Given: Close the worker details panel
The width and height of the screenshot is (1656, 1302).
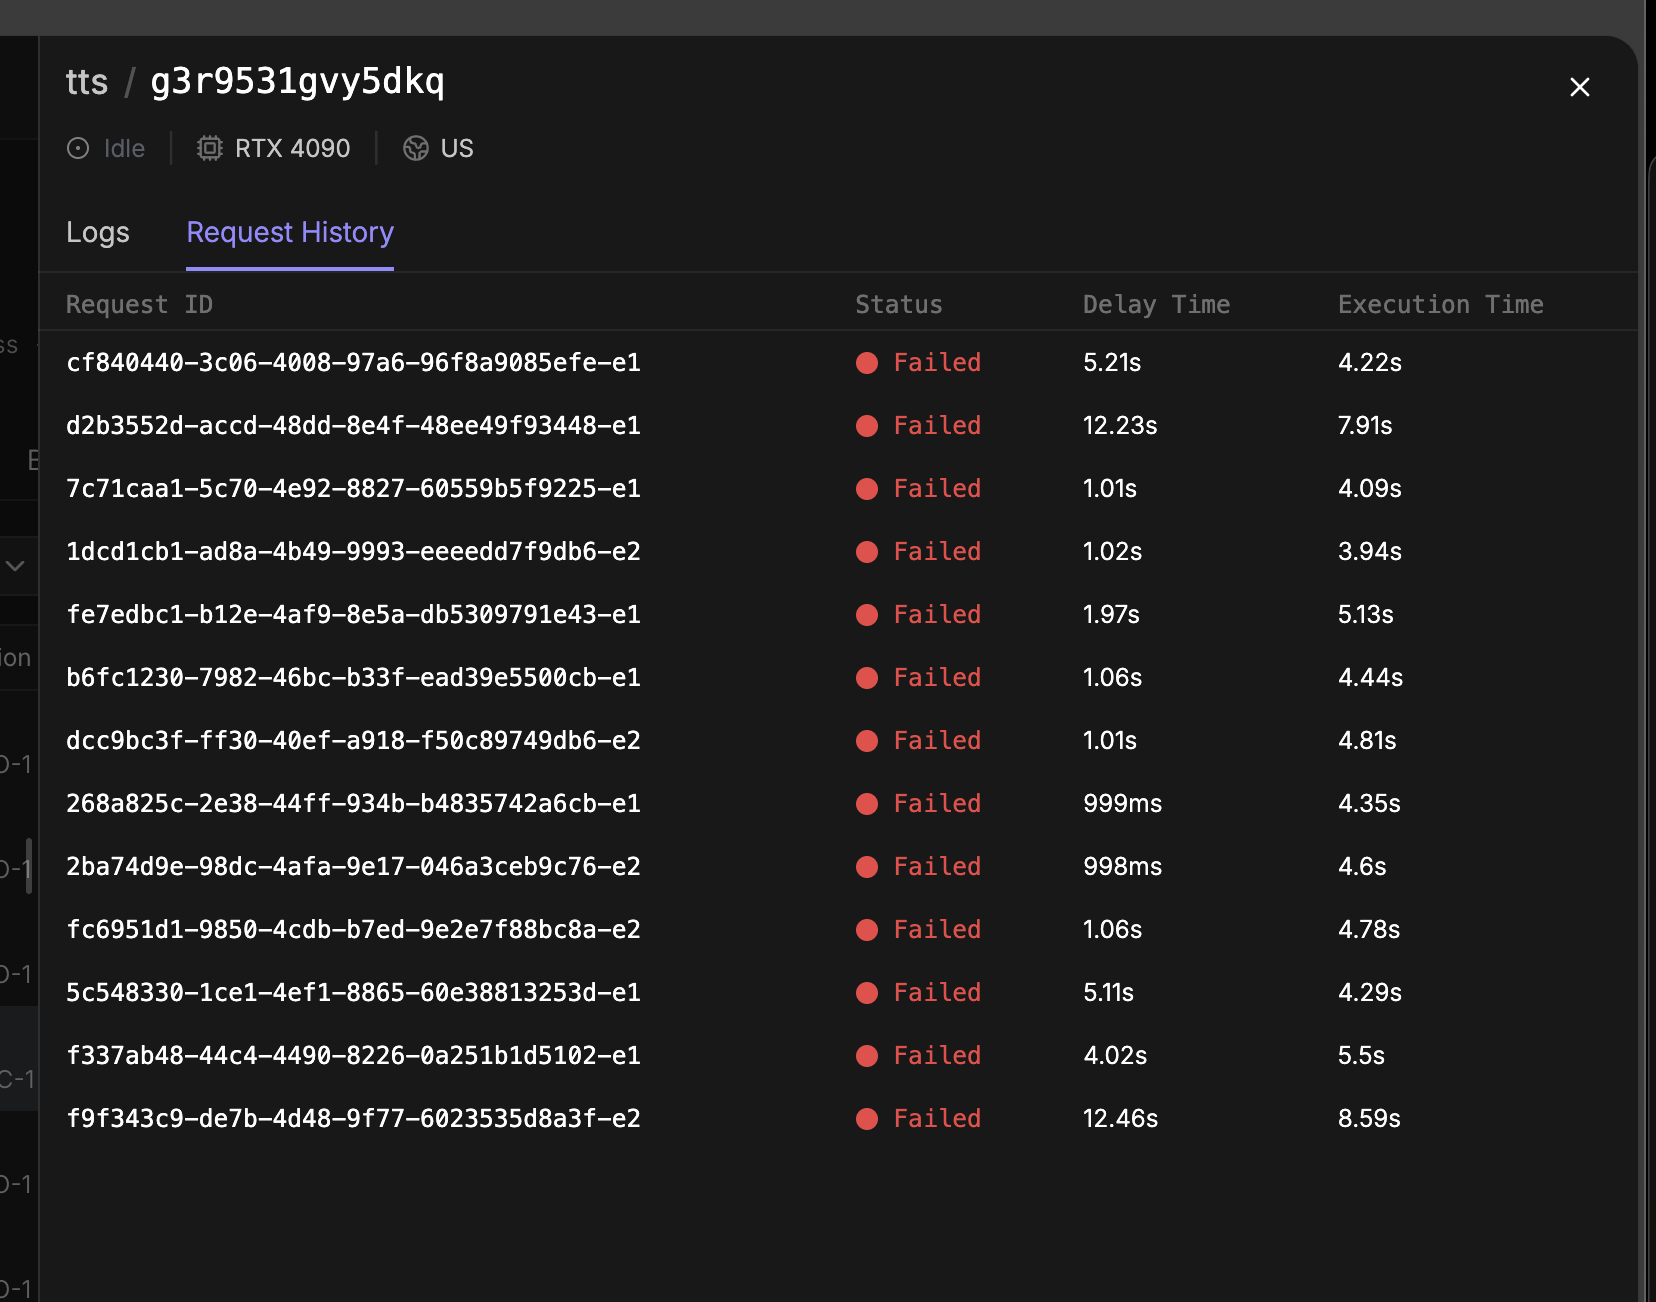Looking at the screenshot, I should 1579,88.
